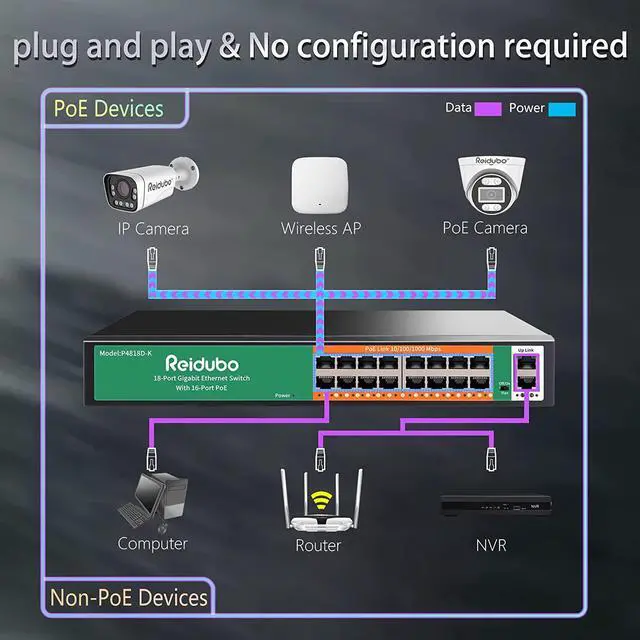
Task: Click the Ethernet plug below IP Camera
Action: click(153, 258)
